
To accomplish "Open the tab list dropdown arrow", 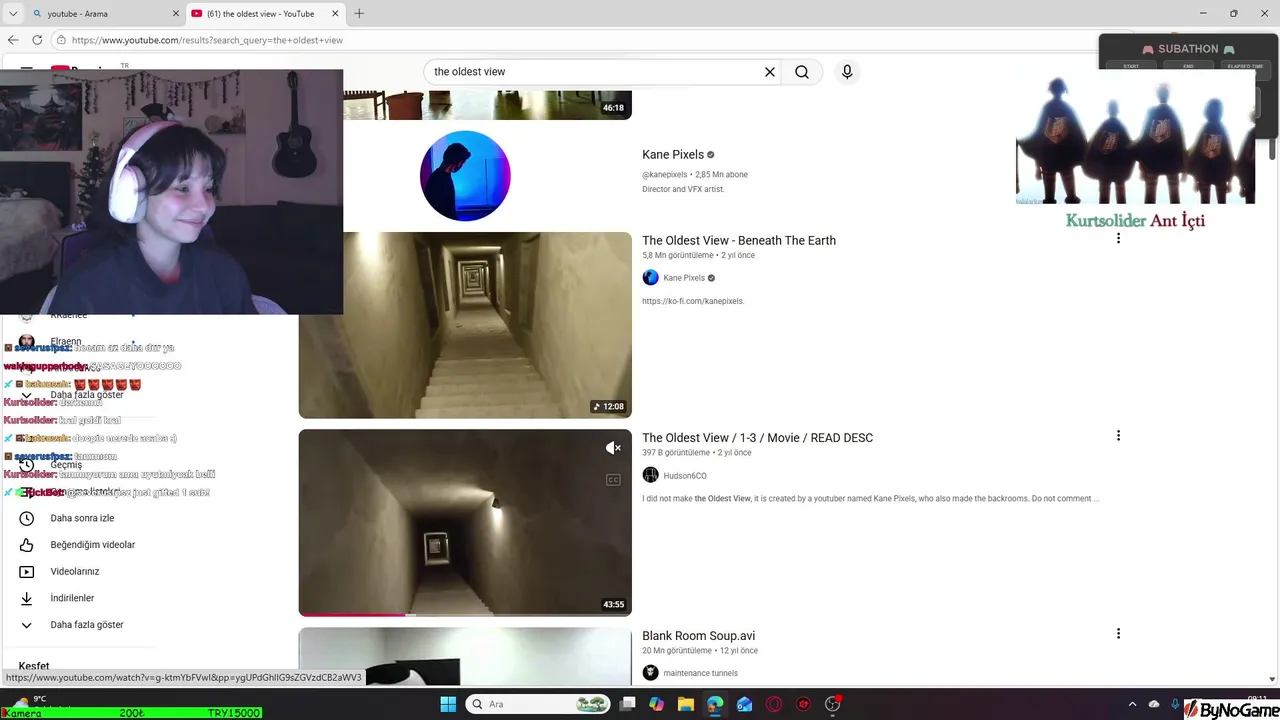I will click(x=13, y=14).
